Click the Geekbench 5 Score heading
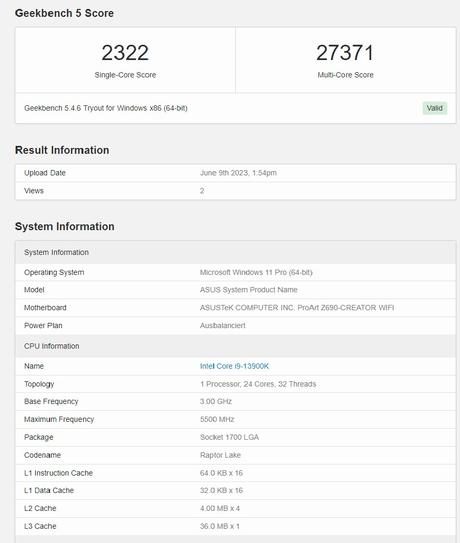The height and width of the screenshot is (543, 460). (x=64, y=13)
